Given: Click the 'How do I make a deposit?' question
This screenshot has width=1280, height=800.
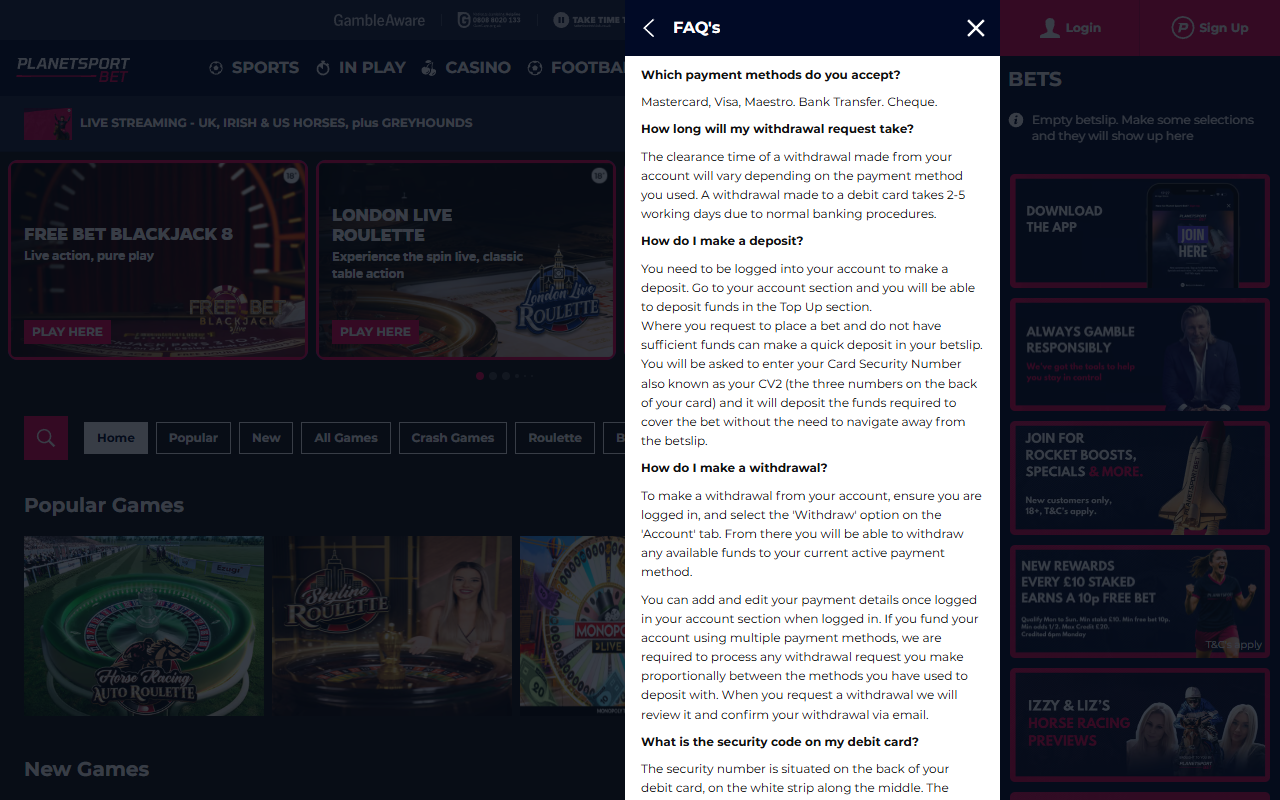Looking at the screenshot, I should (x=722, y=241).
